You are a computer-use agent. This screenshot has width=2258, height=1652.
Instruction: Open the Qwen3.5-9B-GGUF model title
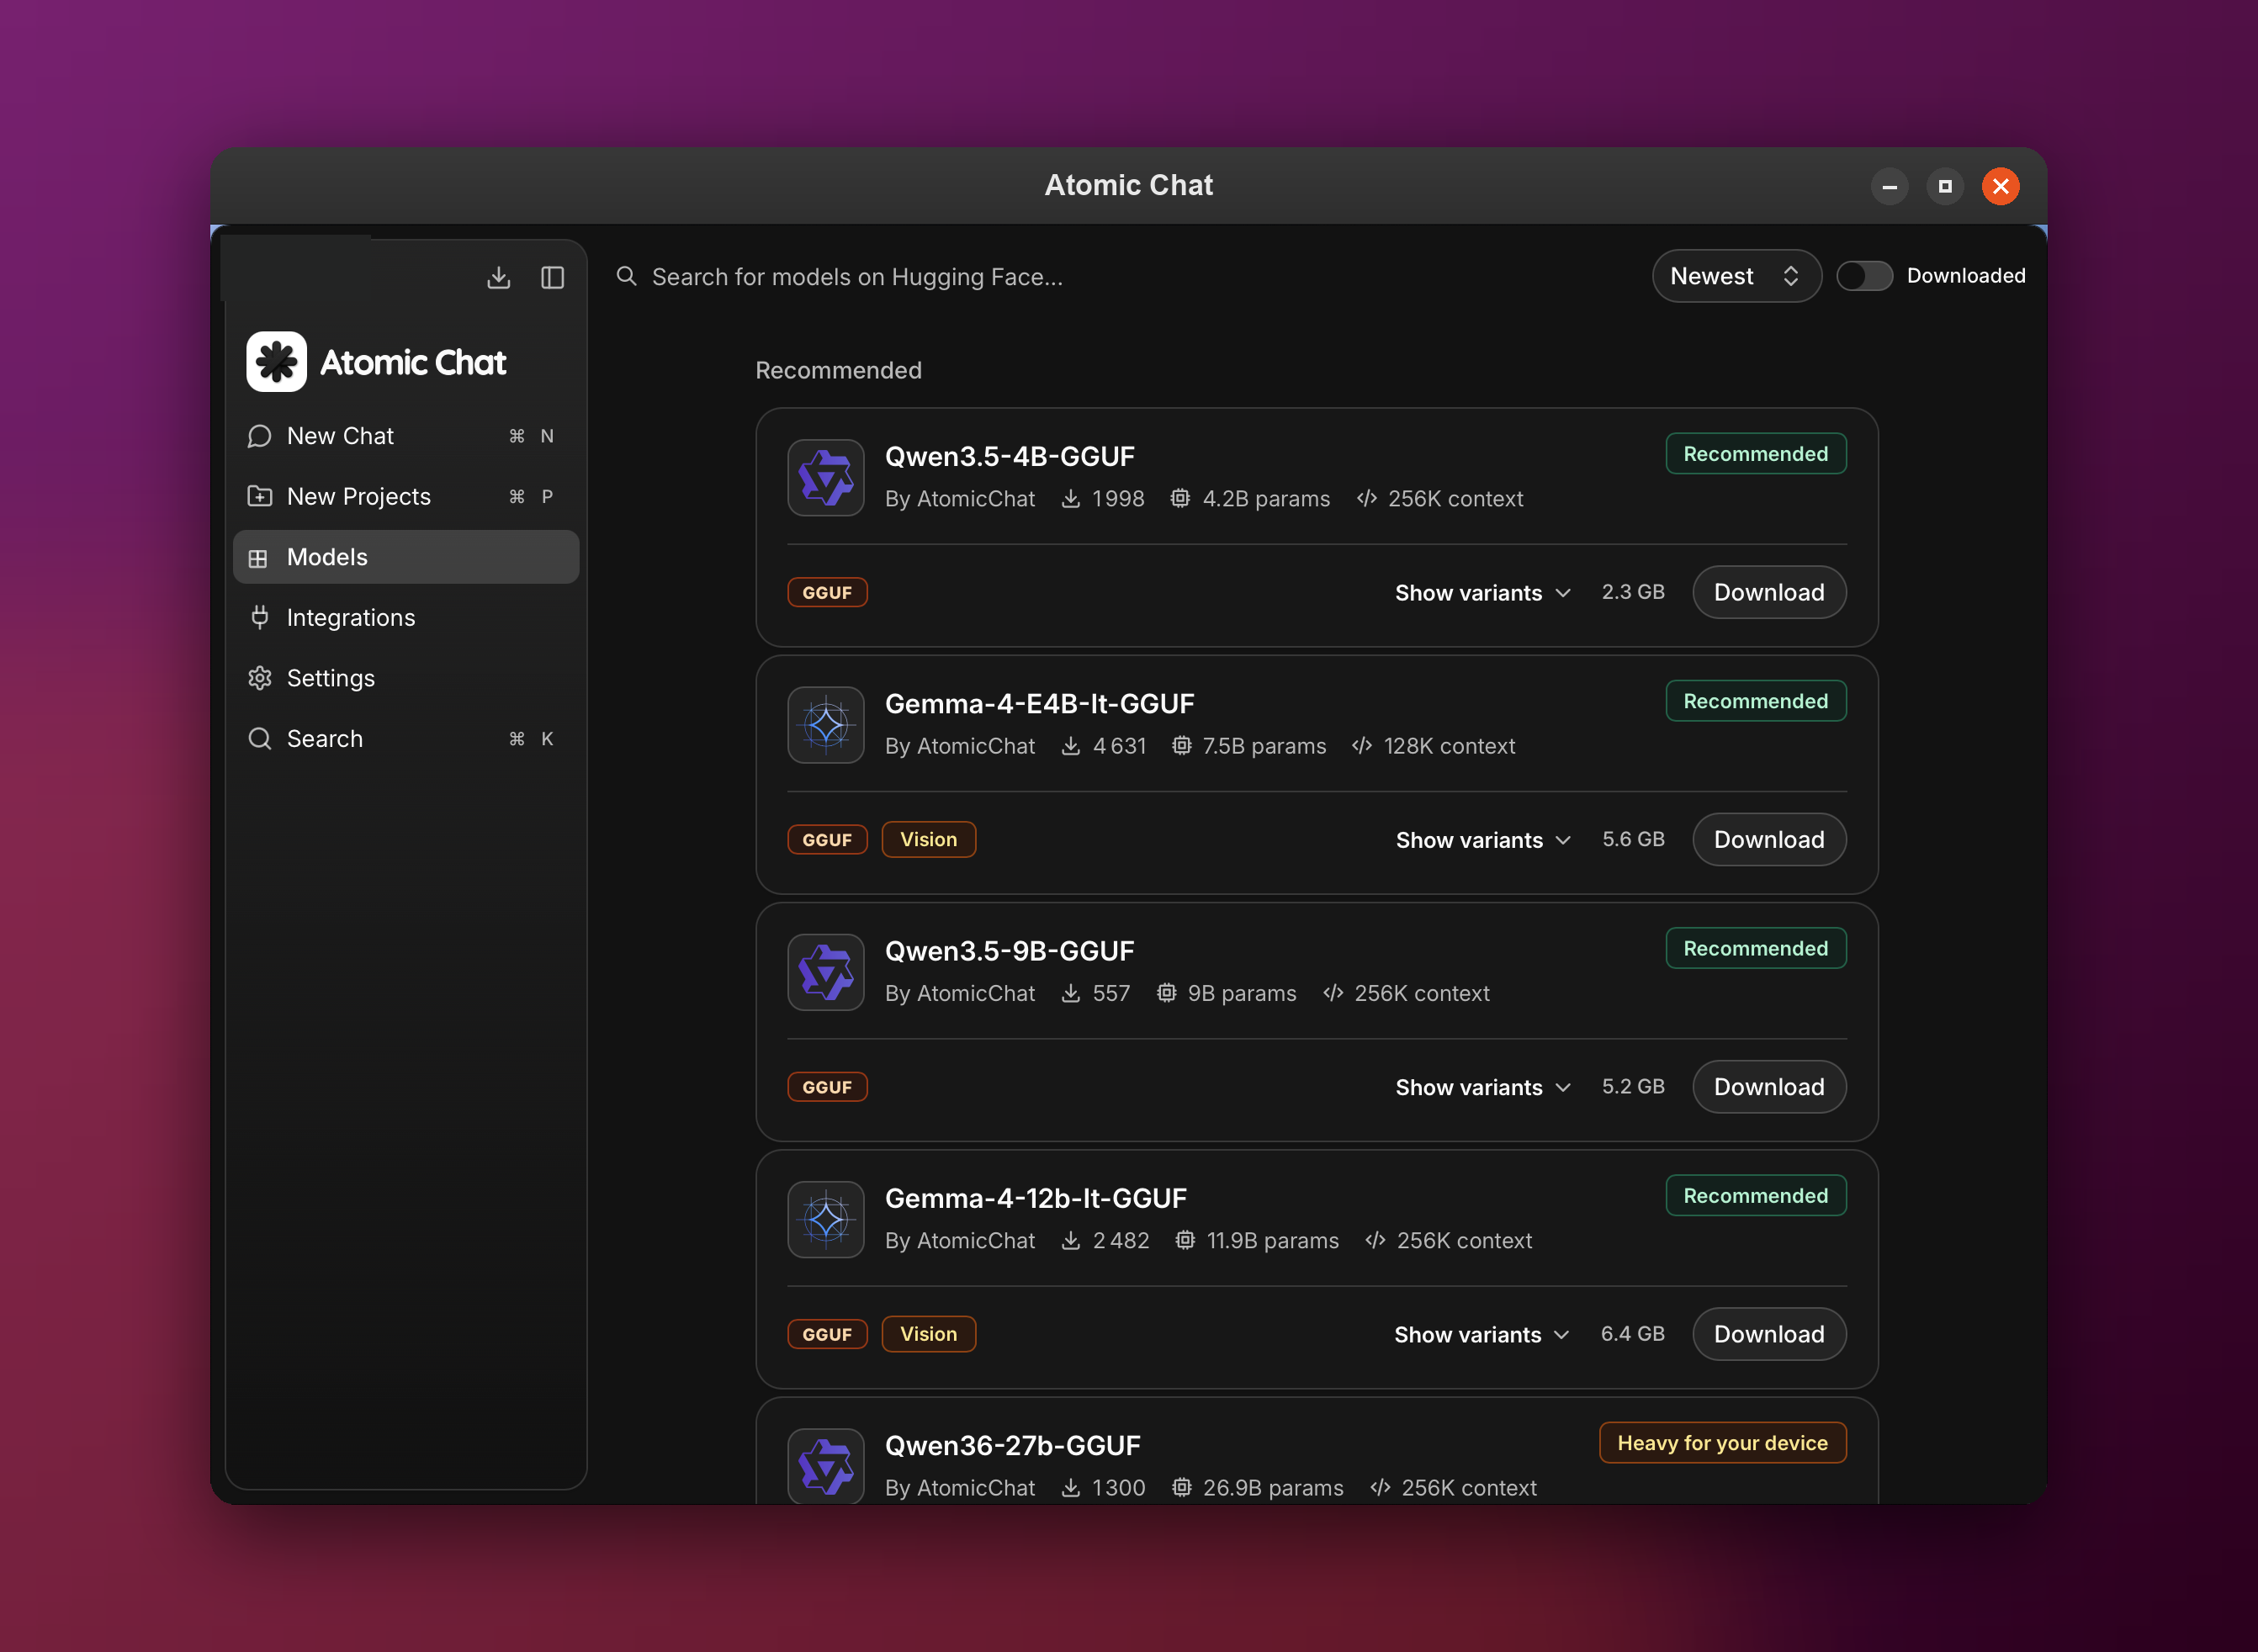1009,951
